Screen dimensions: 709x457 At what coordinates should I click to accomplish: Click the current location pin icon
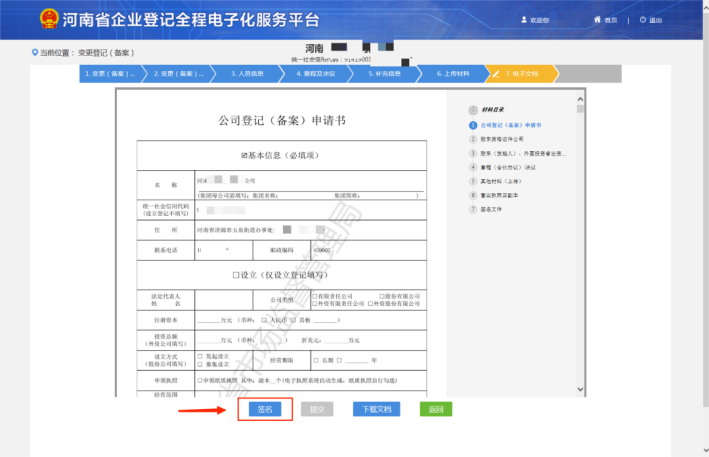[35, 52]
